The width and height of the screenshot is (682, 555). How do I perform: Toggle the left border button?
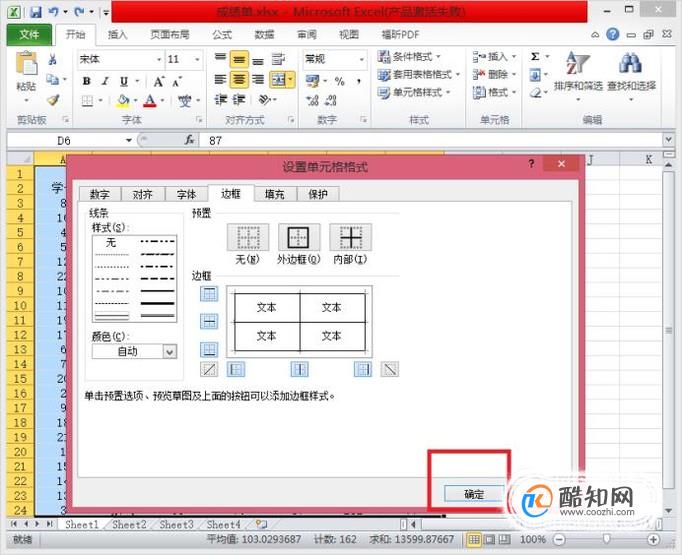coord(236,370)
